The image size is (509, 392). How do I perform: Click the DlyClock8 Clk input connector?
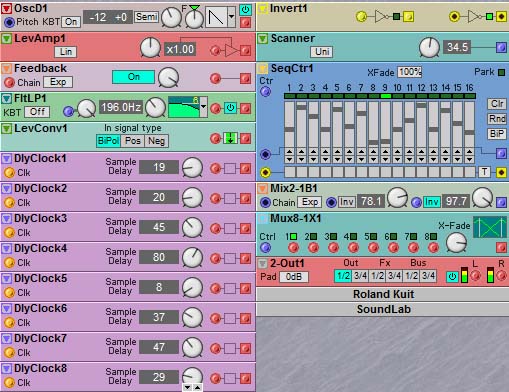(9, 383)
